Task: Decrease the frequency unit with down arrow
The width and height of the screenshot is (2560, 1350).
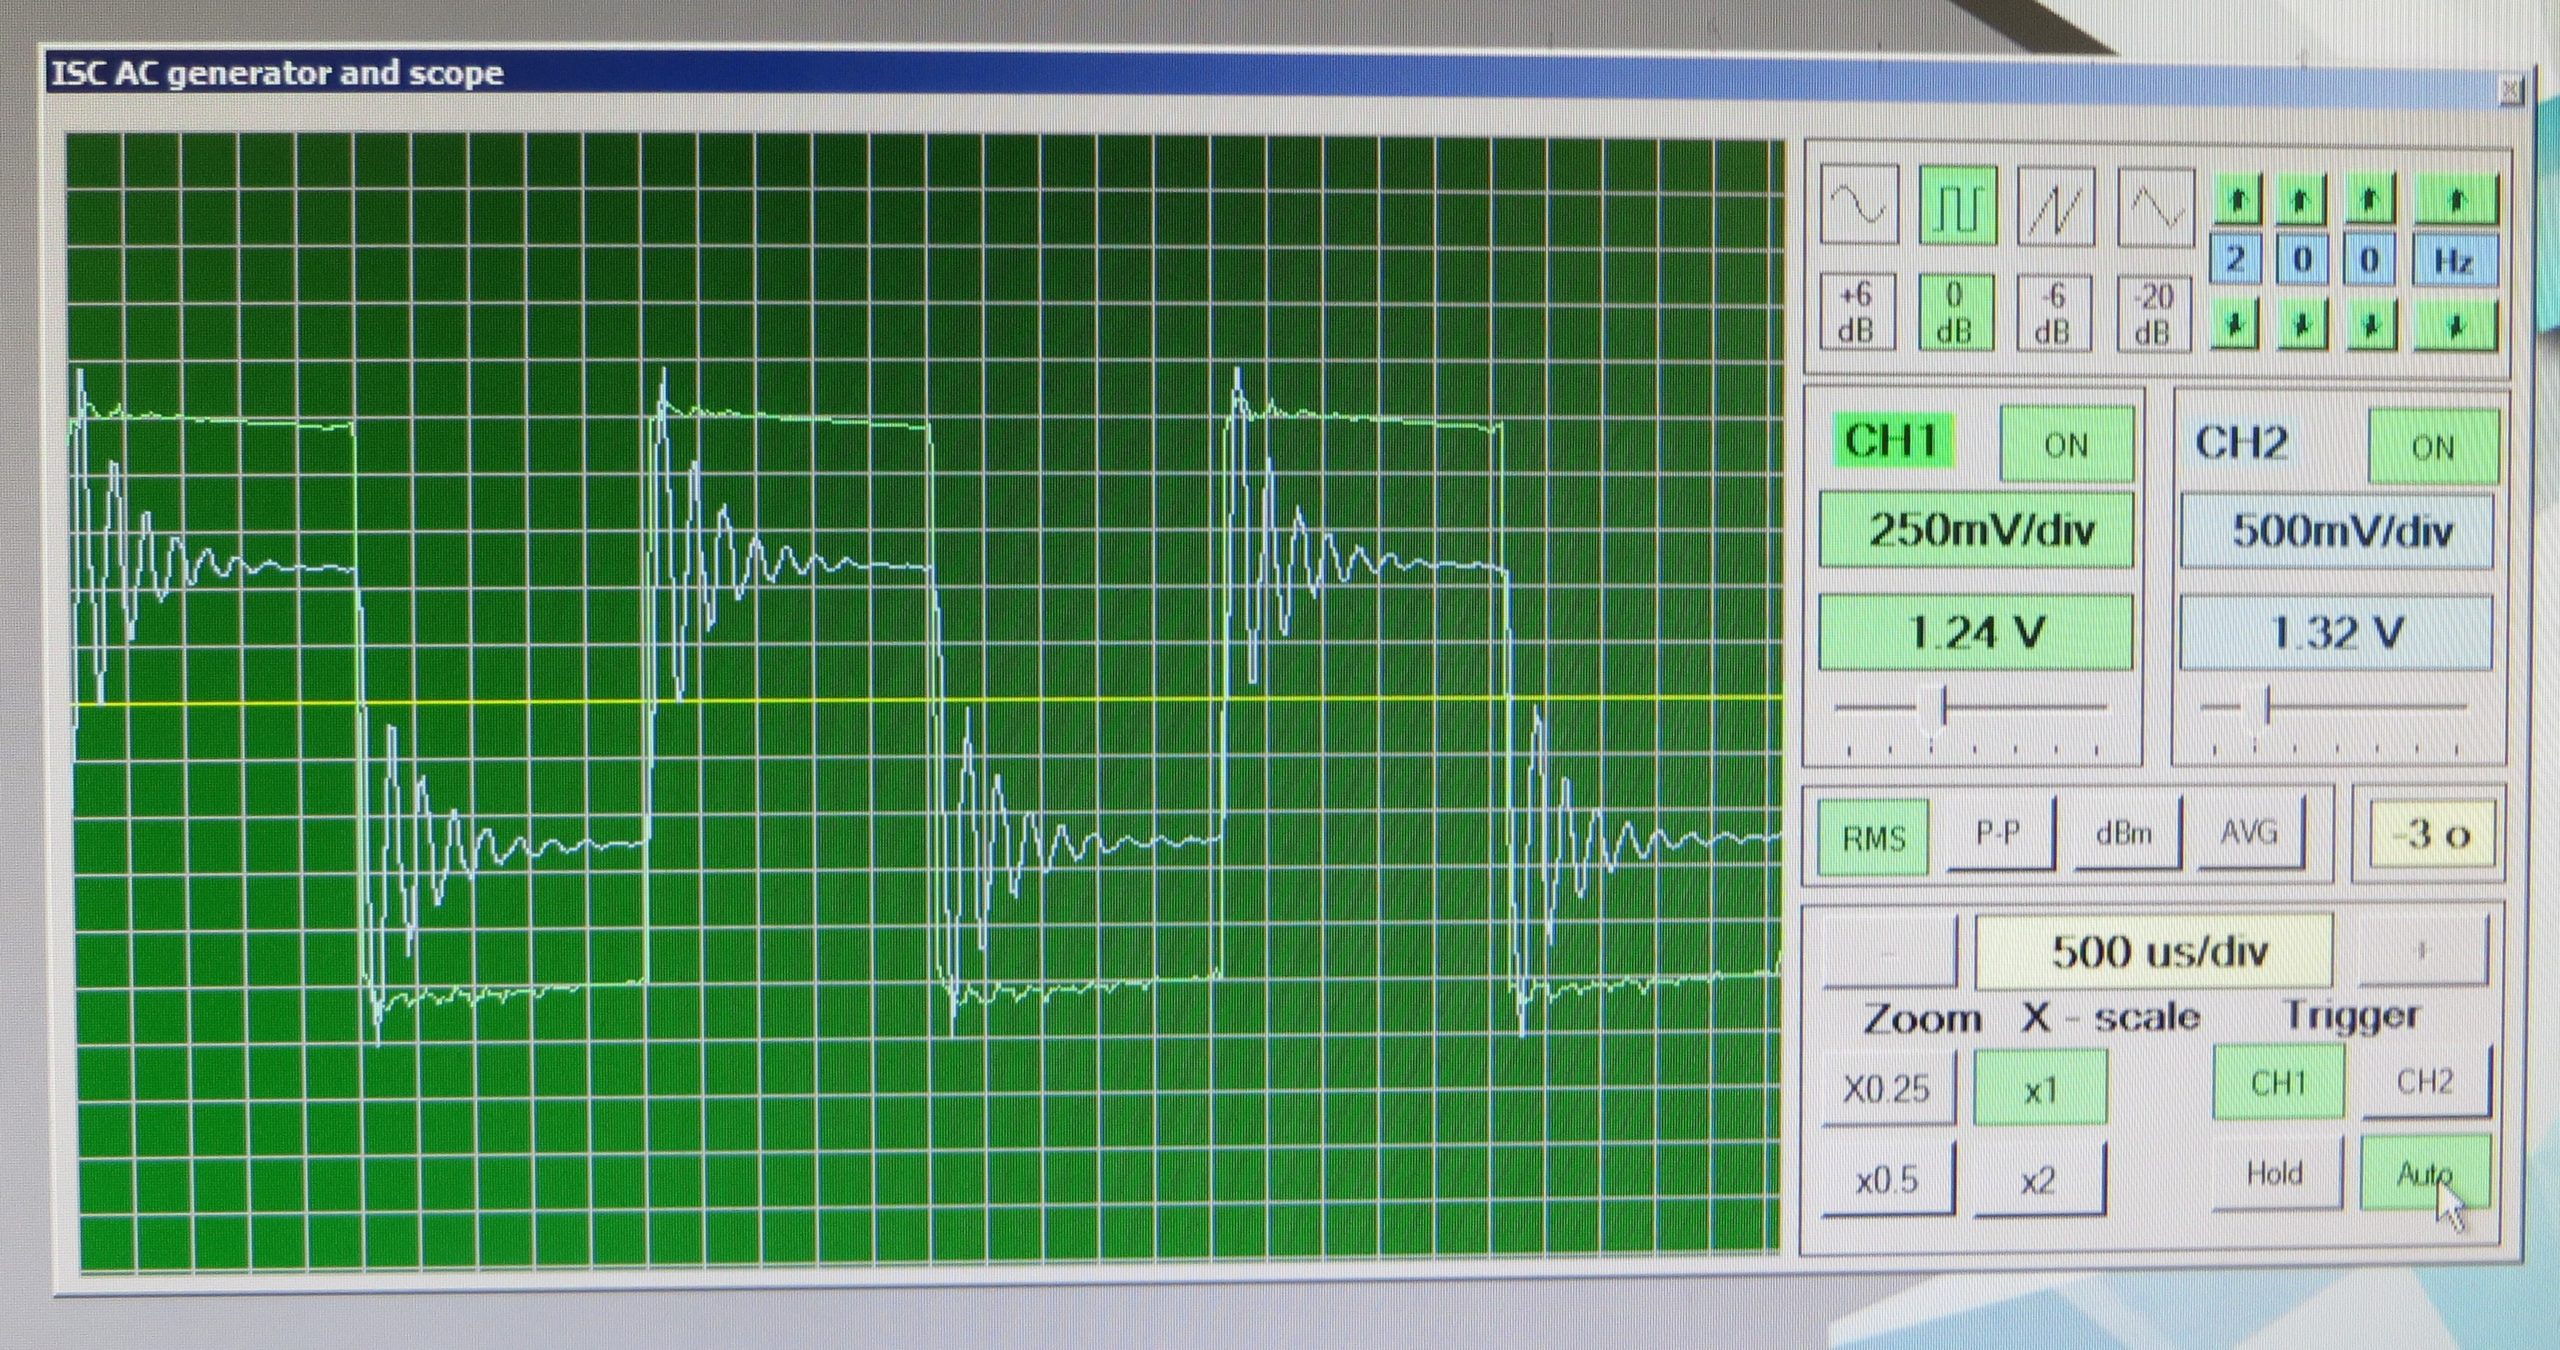Action: pyautogui.click(x=2456, y=327)
